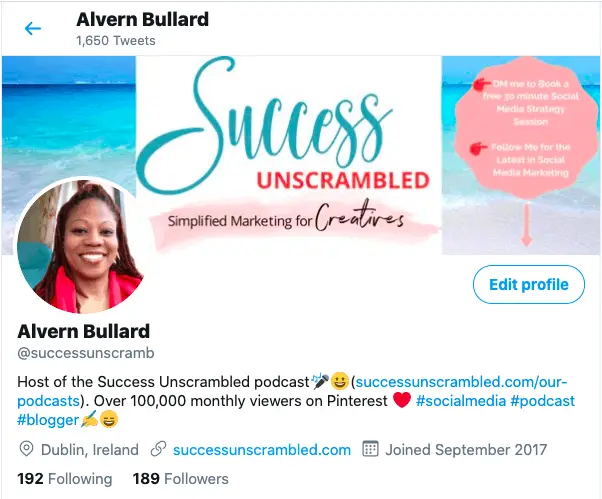602x499 pixels.
Task: Click the @successunscramb handle
Action: point(86,353)
